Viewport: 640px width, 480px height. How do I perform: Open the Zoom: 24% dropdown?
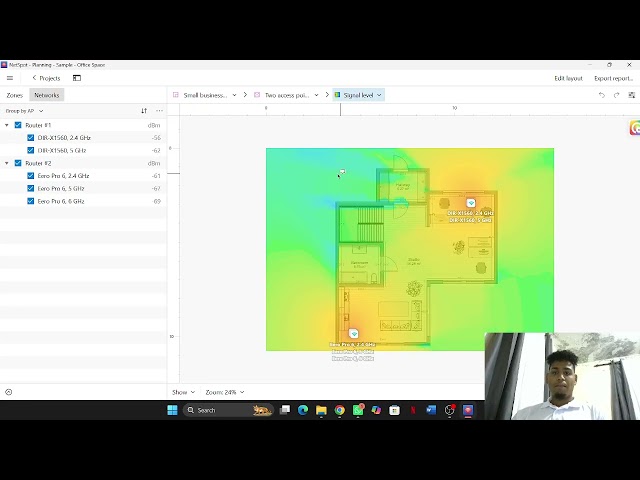(225, 392)
